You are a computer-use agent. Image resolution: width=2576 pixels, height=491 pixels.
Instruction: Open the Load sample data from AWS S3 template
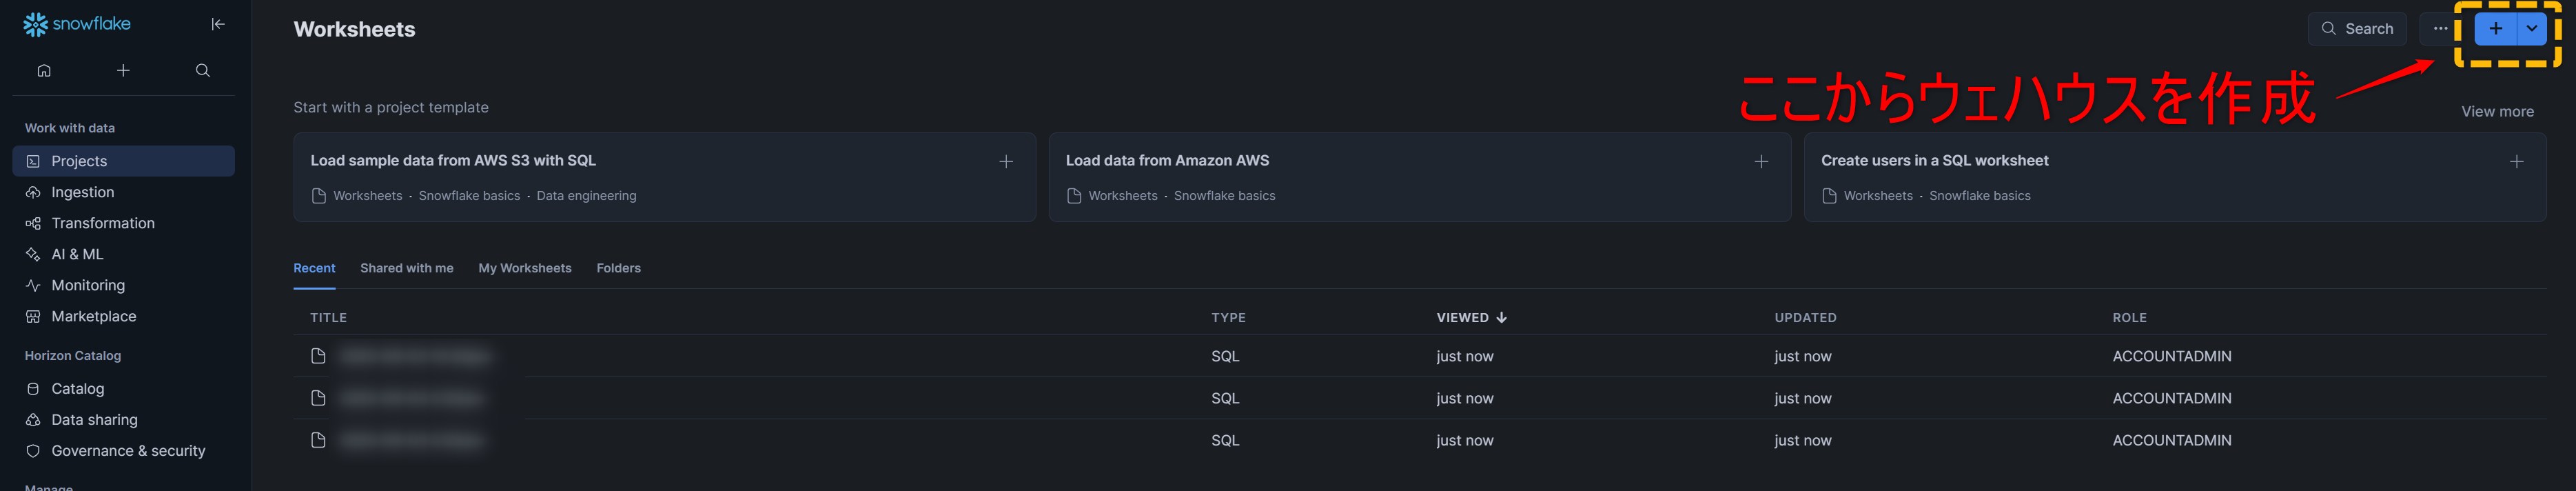pyautogui.click(x=664, y=177)
